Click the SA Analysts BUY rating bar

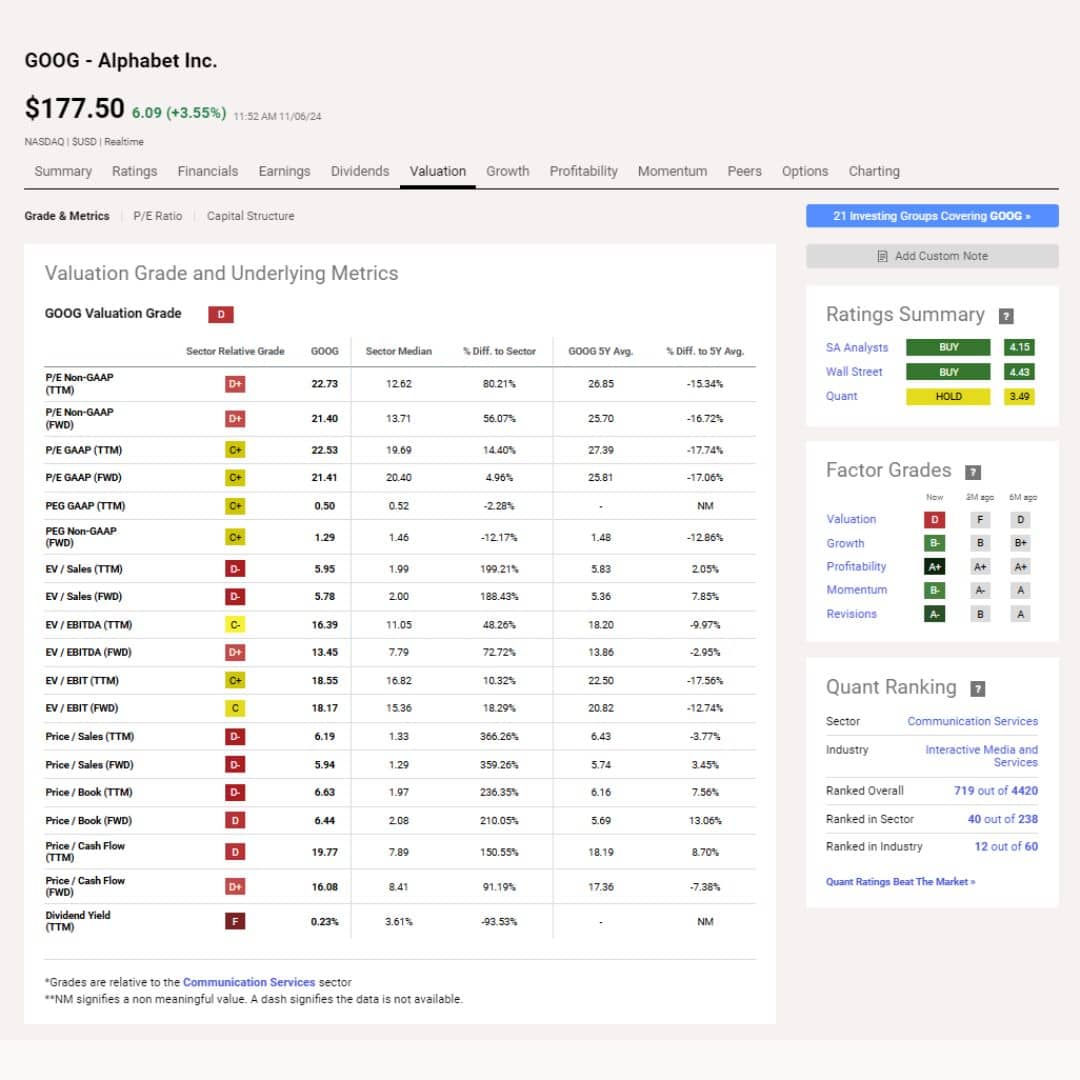pos(948,347)
